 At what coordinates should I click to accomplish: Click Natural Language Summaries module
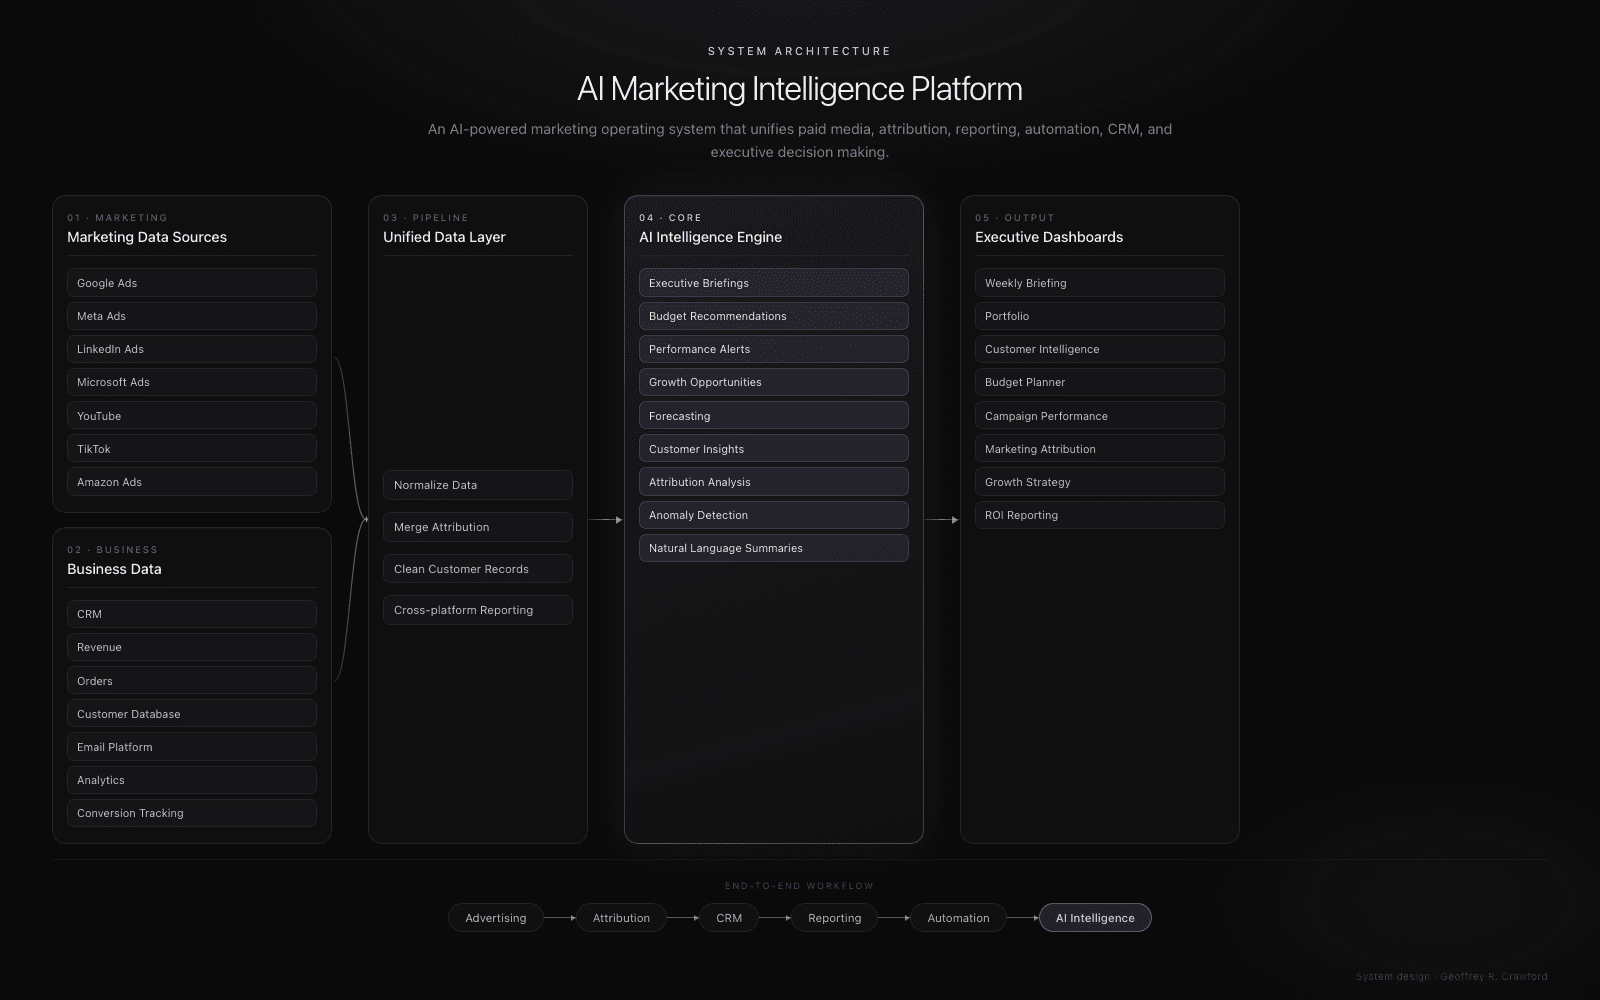coord(774,548)
